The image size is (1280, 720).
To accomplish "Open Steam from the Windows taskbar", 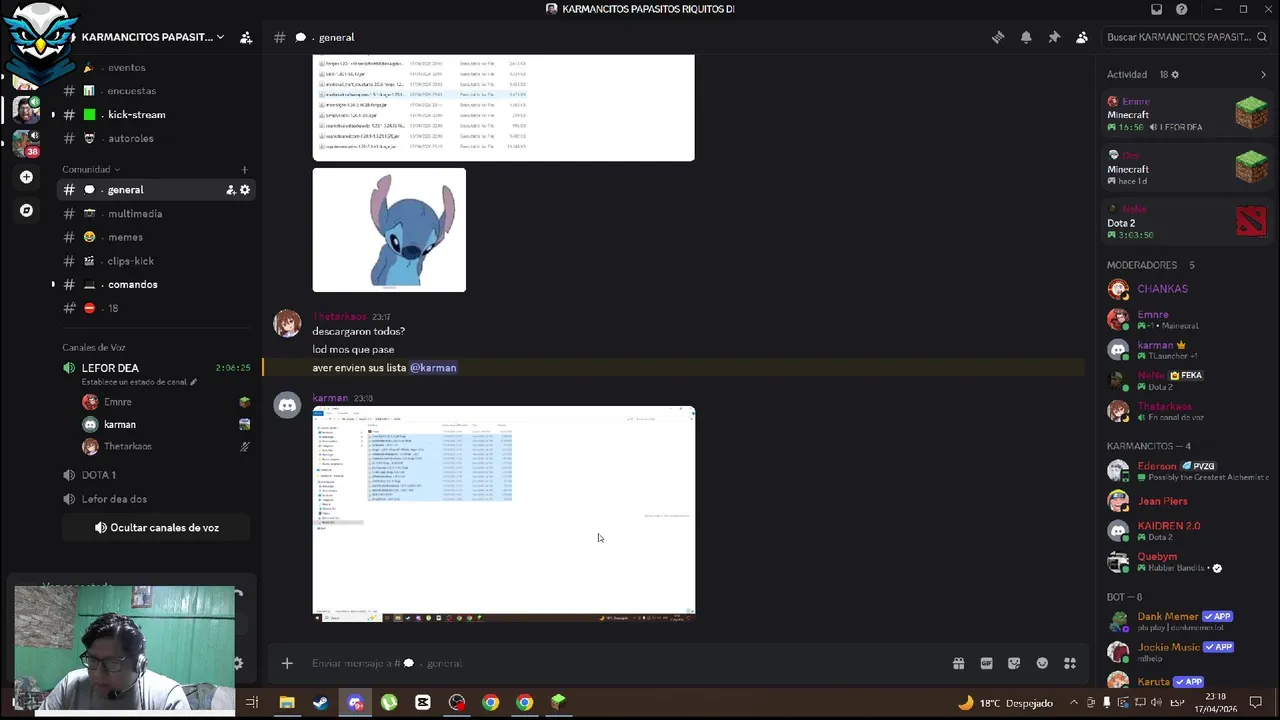I will pos(320,703).
